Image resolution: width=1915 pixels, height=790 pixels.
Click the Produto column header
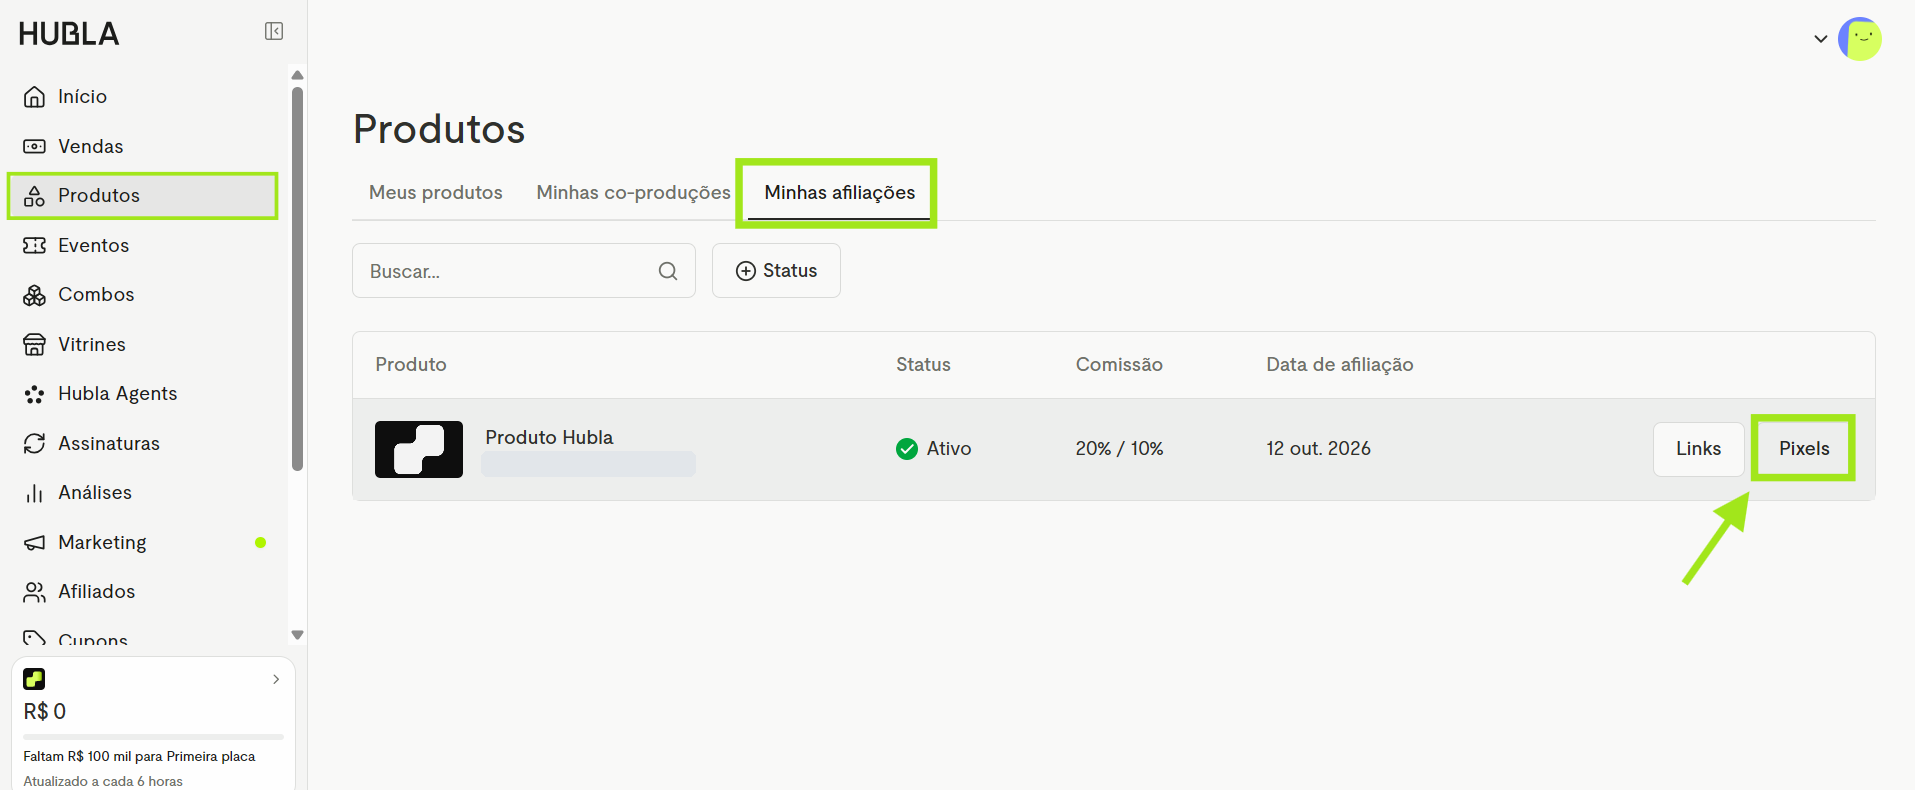point(411,365)
